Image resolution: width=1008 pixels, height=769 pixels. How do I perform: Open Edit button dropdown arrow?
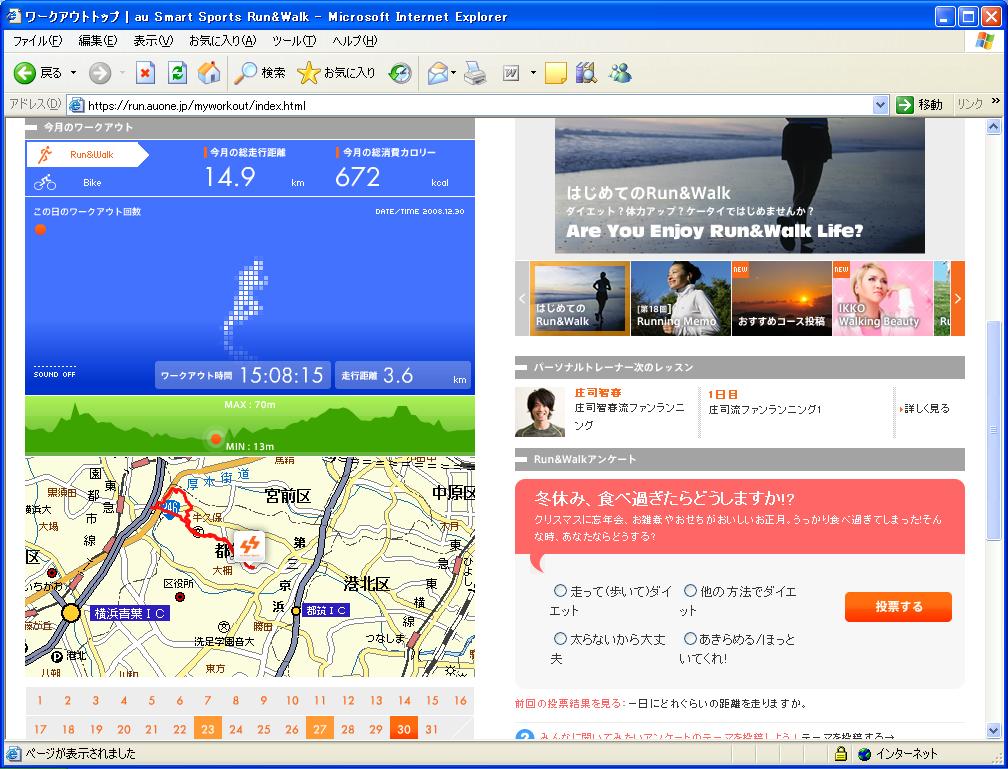533,73
